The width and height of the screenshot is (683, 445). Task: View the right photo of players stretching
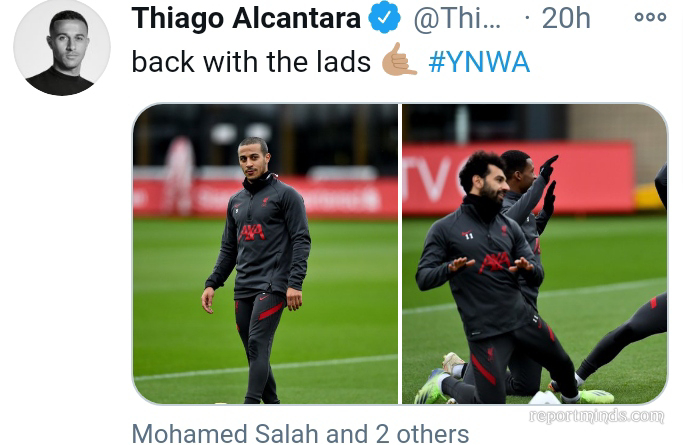click(x=534, y=253)
